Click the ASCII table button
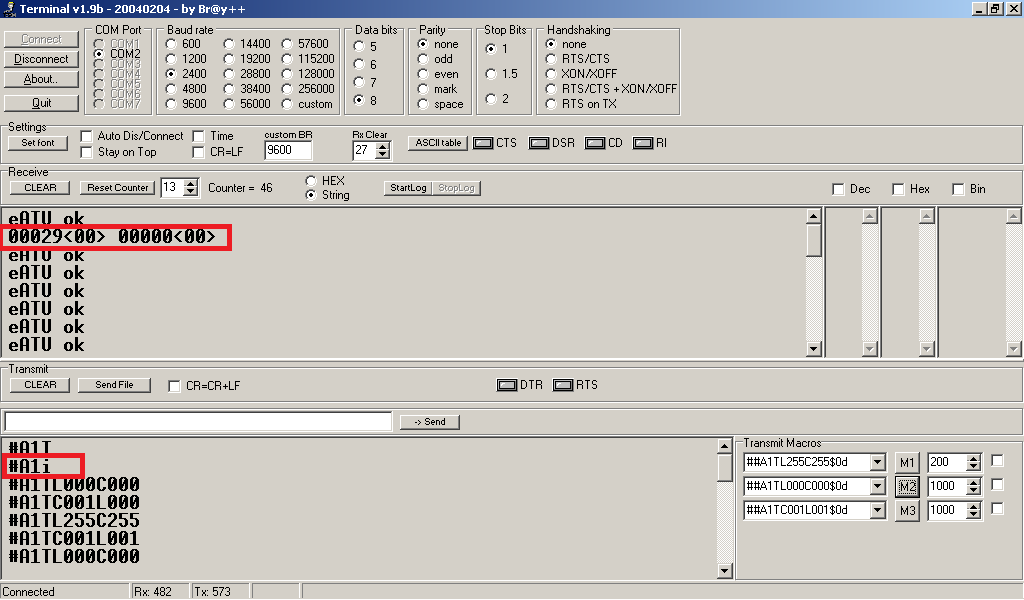This screenshot has height=600, width=1024. click(438, 143)
